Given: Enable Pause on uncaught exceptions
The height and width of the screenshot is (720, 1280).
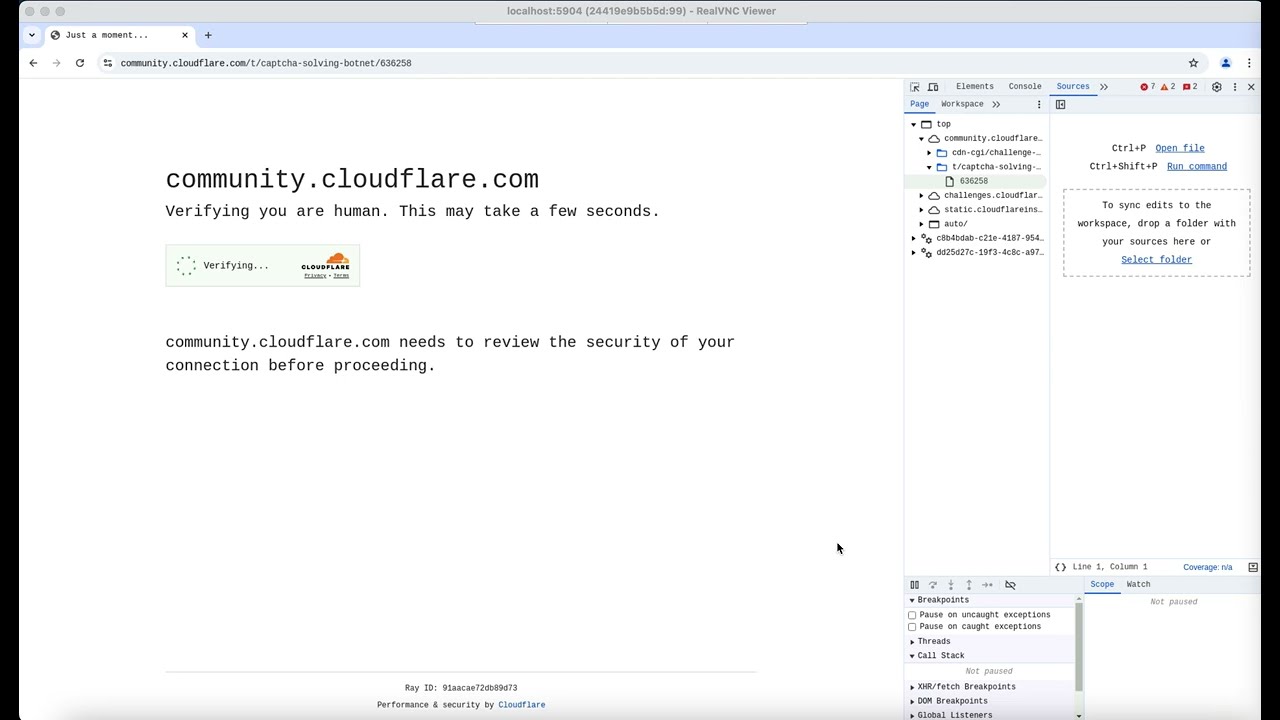Looking at the screenshot, I should click(912, 615).
